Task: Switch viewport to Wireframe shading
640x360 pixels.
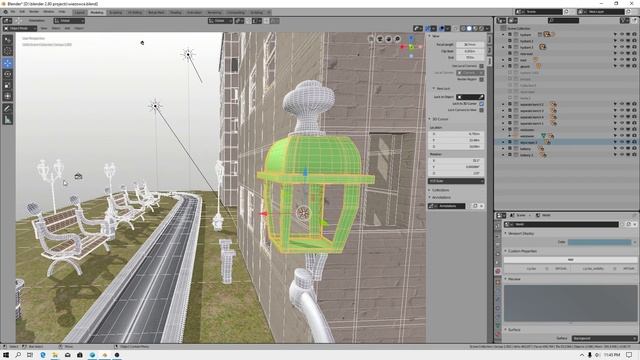Action: pyautogui.click(x=463, y=28)
